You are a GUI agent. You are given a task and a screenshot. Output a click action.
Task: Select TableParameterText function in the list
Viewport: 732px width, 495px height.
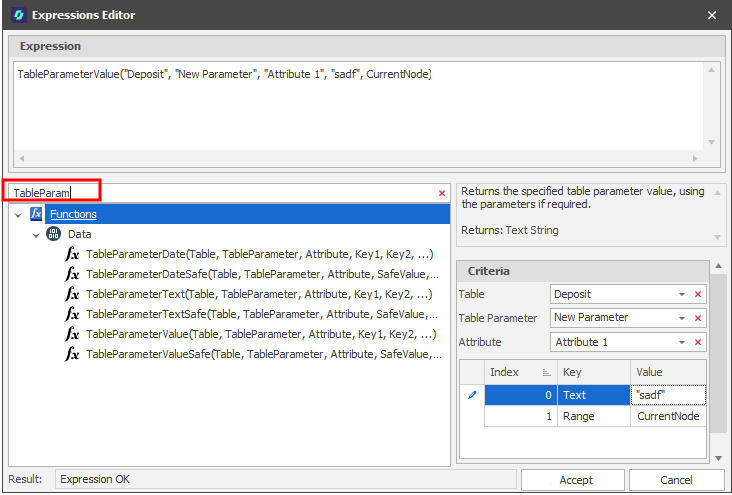pos(258,294)
